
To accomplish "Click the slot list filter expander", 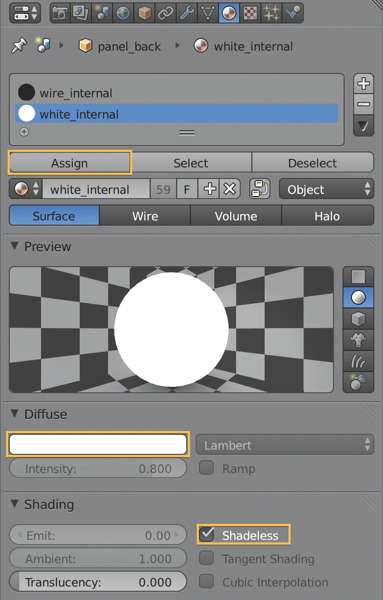I will tap(24, 132).
